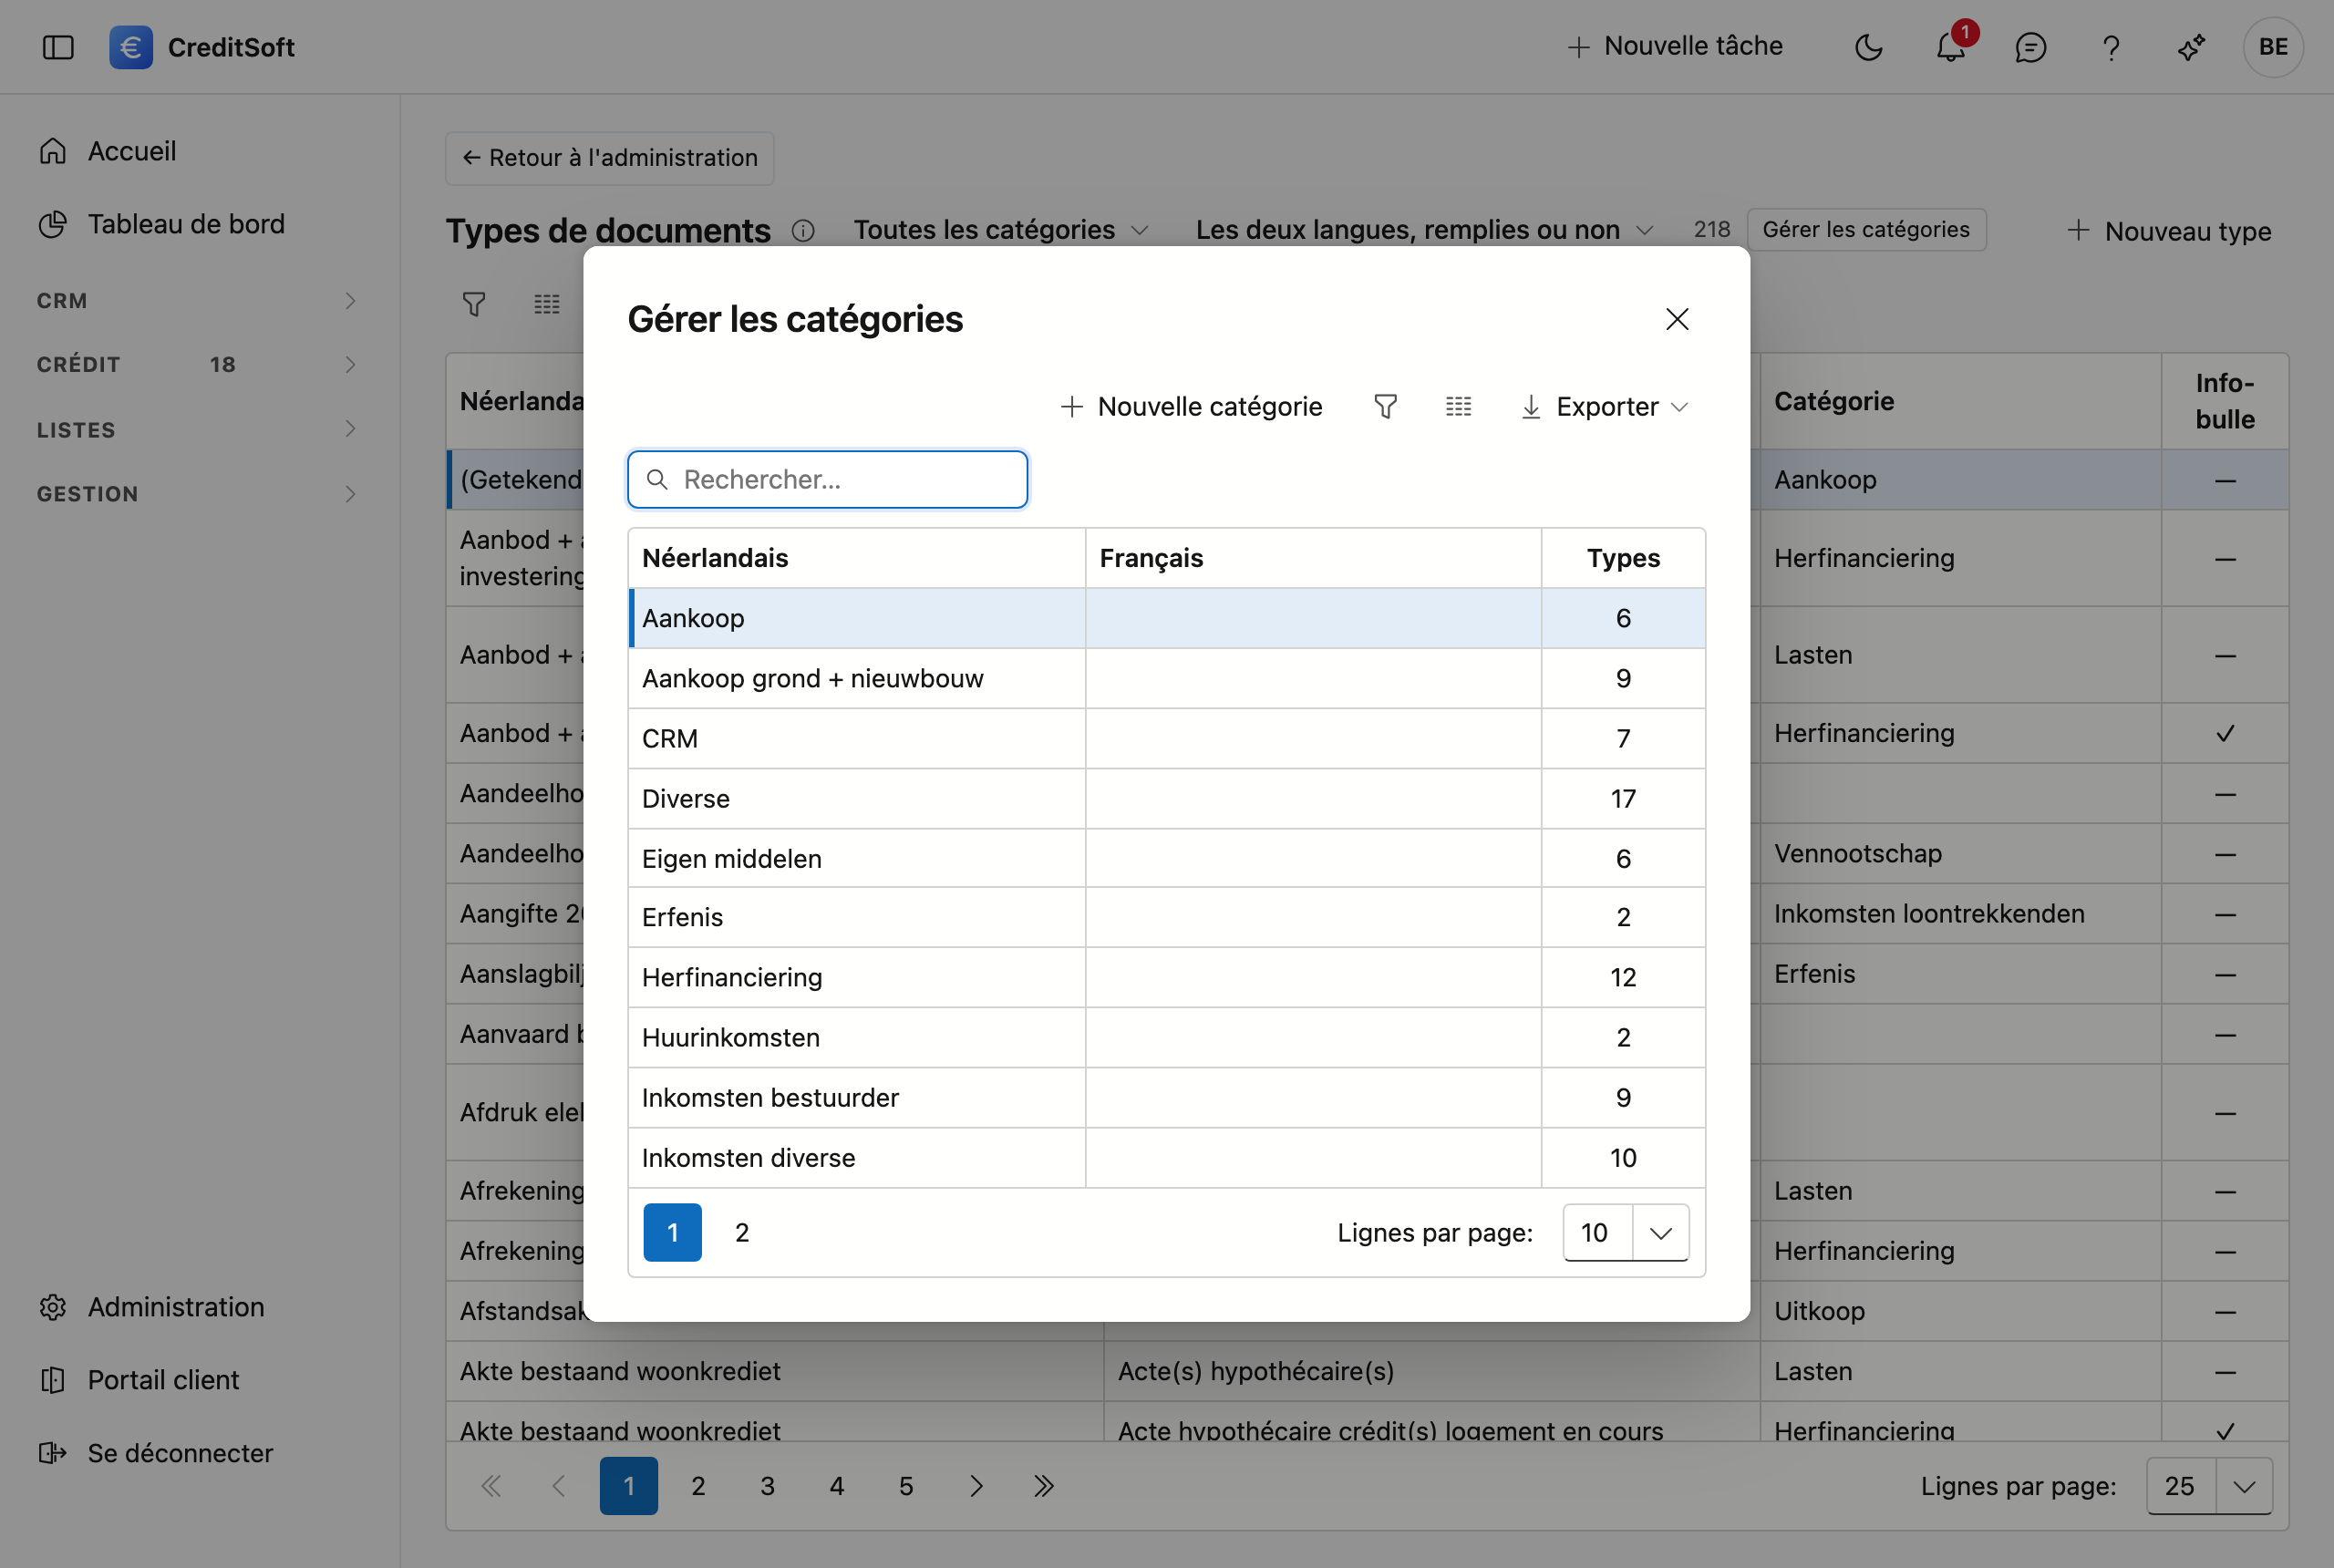Open the filter icon in categories dialog
Viewport: 2334px width, 1568px height.
(1385, 406)
